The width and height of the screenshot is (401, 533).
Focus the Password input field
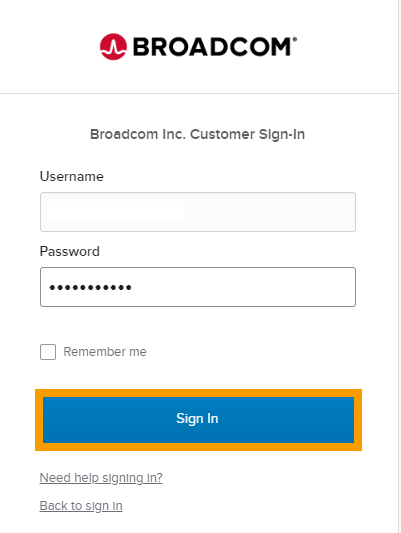click(x=198, y=287)
